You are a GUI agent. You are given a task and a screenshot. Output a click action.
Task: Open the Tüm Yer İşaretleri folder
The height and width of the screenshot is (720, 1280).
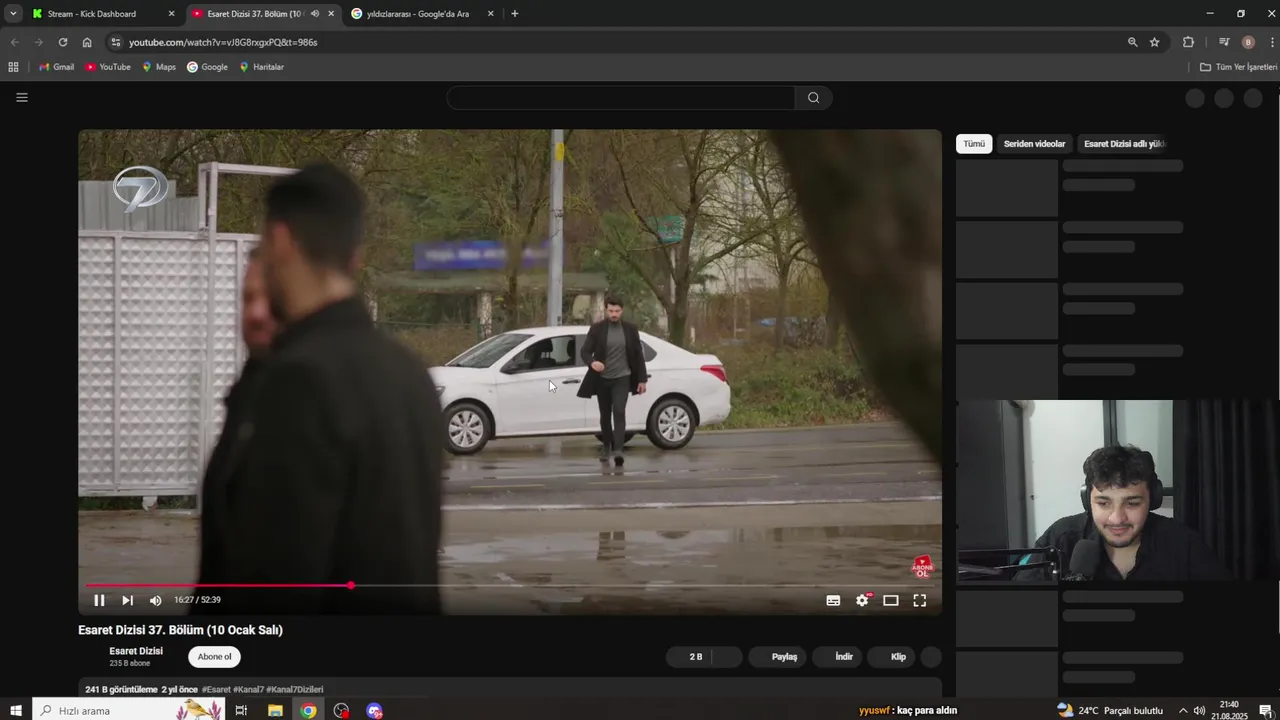coord(1238,67)
